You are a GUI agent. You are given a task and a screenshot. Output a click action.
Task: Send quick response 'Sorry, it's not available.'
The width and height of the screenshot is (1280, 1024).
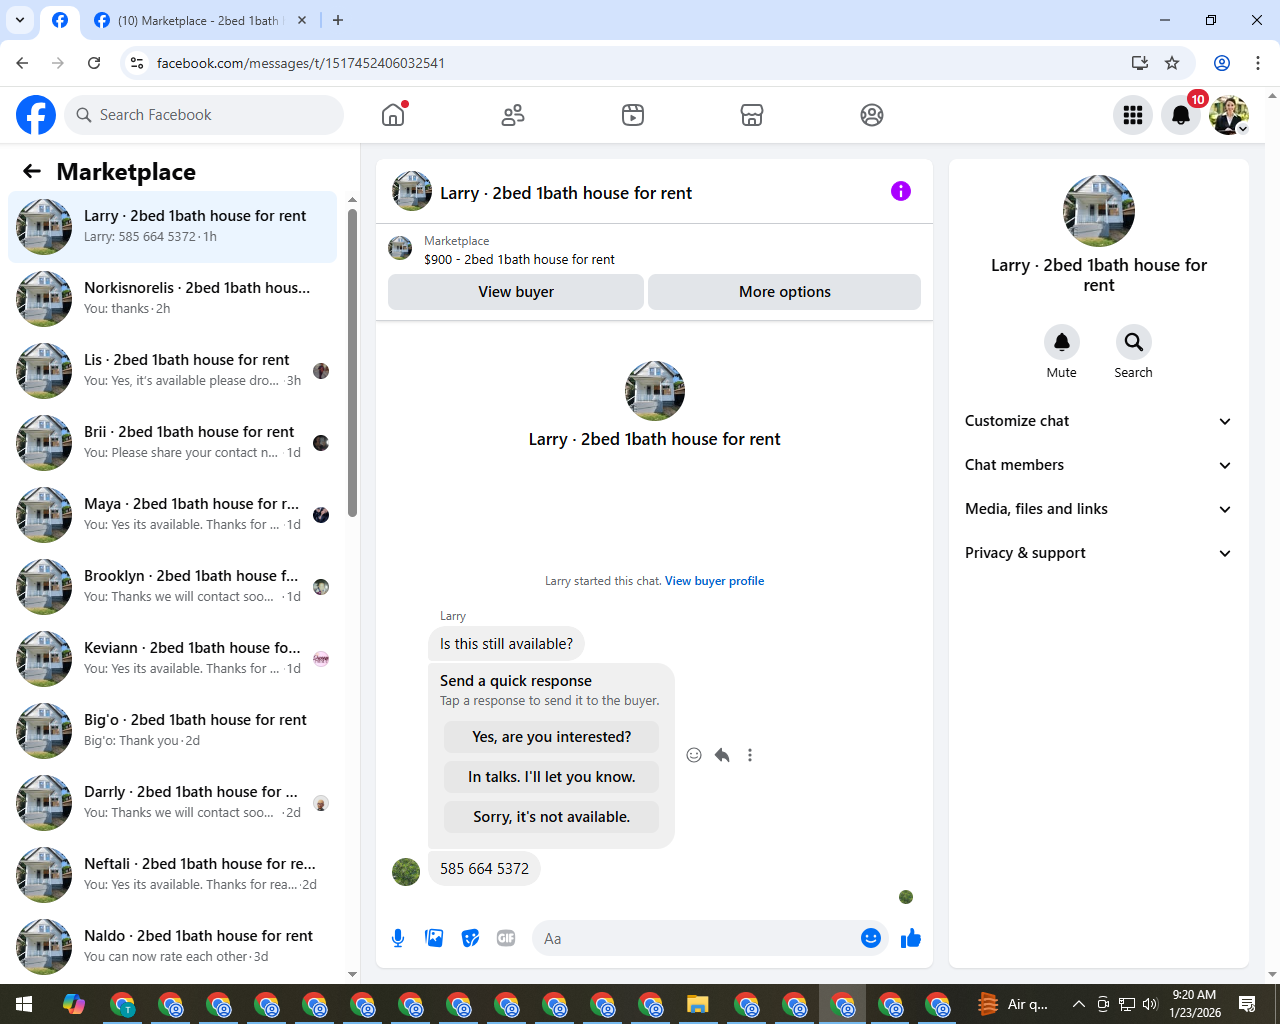552,817
